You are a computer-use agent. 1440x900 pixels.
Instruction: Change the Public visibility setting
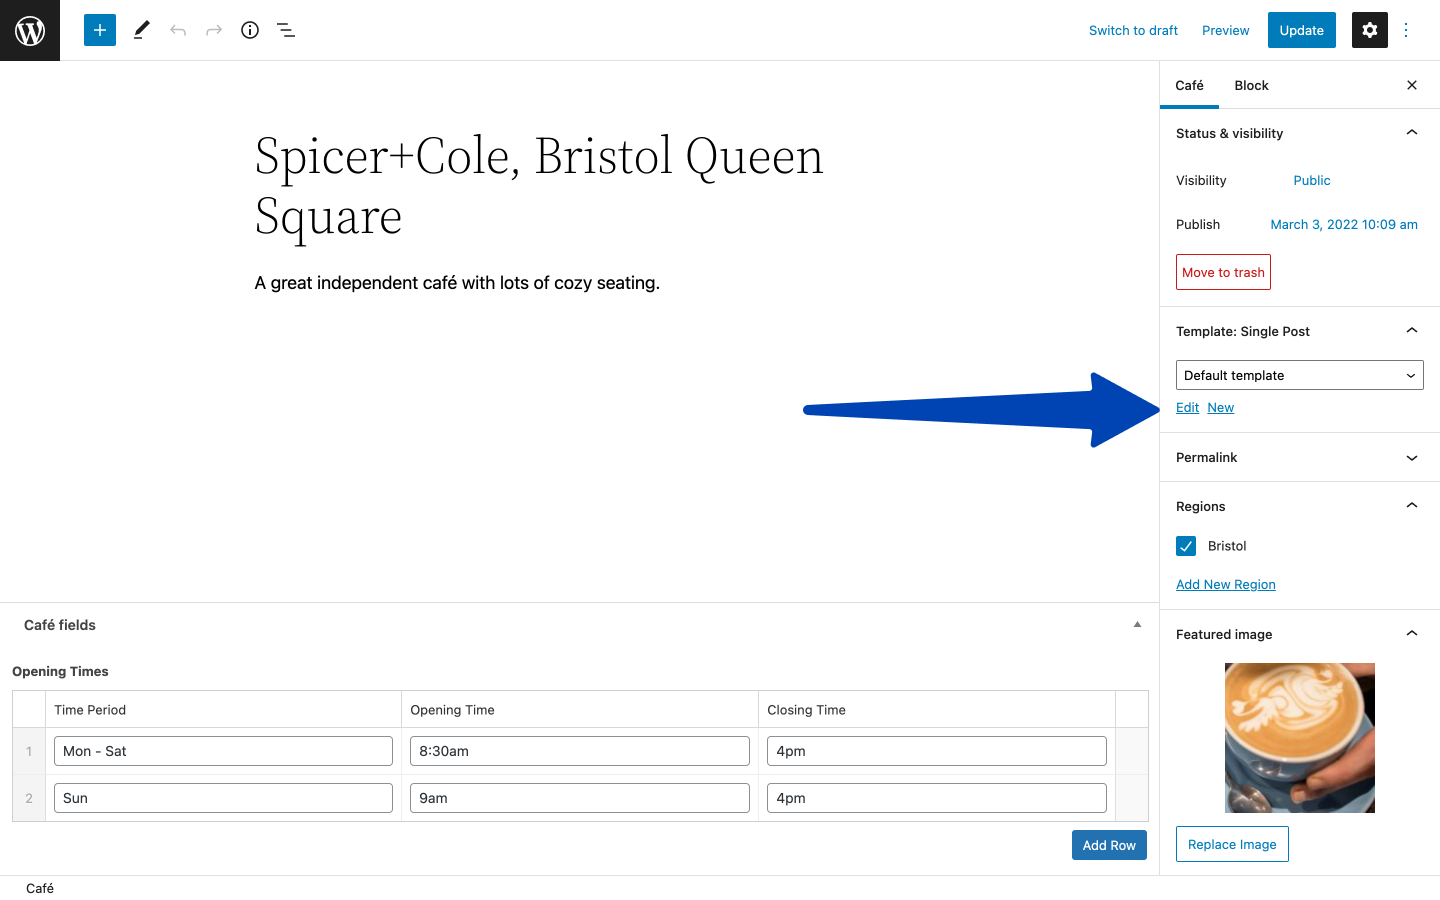(1312, 180)
